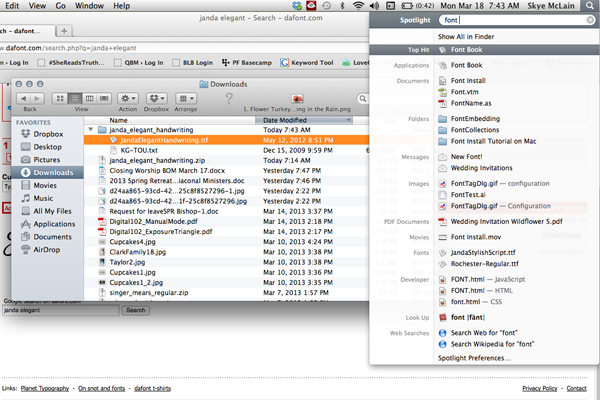Screen dimensions: 600x400
Task: Select janda_elegant_handwriting.zip file
Action: [x=227, y=160]
